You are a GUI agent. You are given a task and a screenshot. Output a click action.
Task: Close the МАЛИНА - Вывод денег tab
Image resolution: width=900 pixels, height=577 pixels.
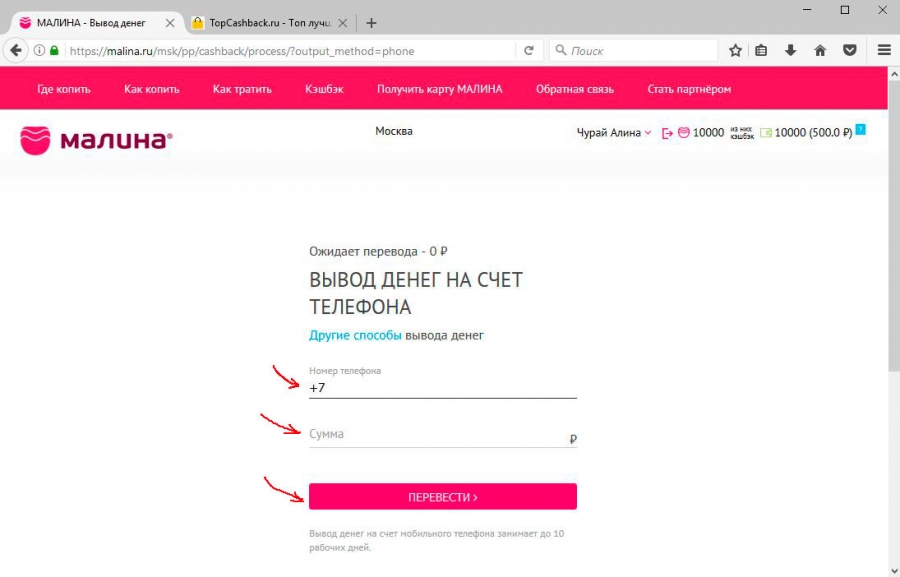(x=170, y=23)
